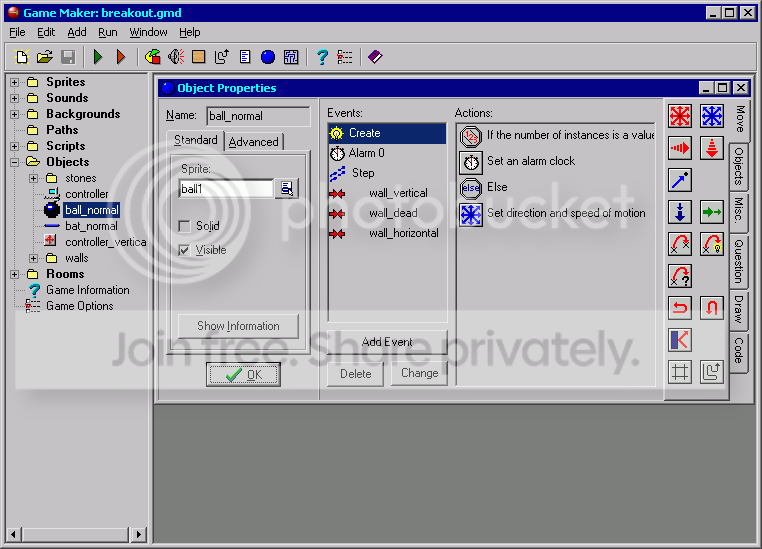Switch to the Advanced tab
The image size is (762, 549).
click(x=254, y=142)
